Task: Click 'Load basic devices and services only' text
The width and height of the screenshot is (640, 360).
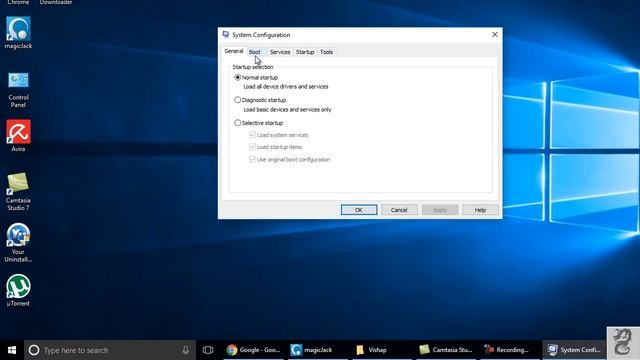Action: point(287,109)
